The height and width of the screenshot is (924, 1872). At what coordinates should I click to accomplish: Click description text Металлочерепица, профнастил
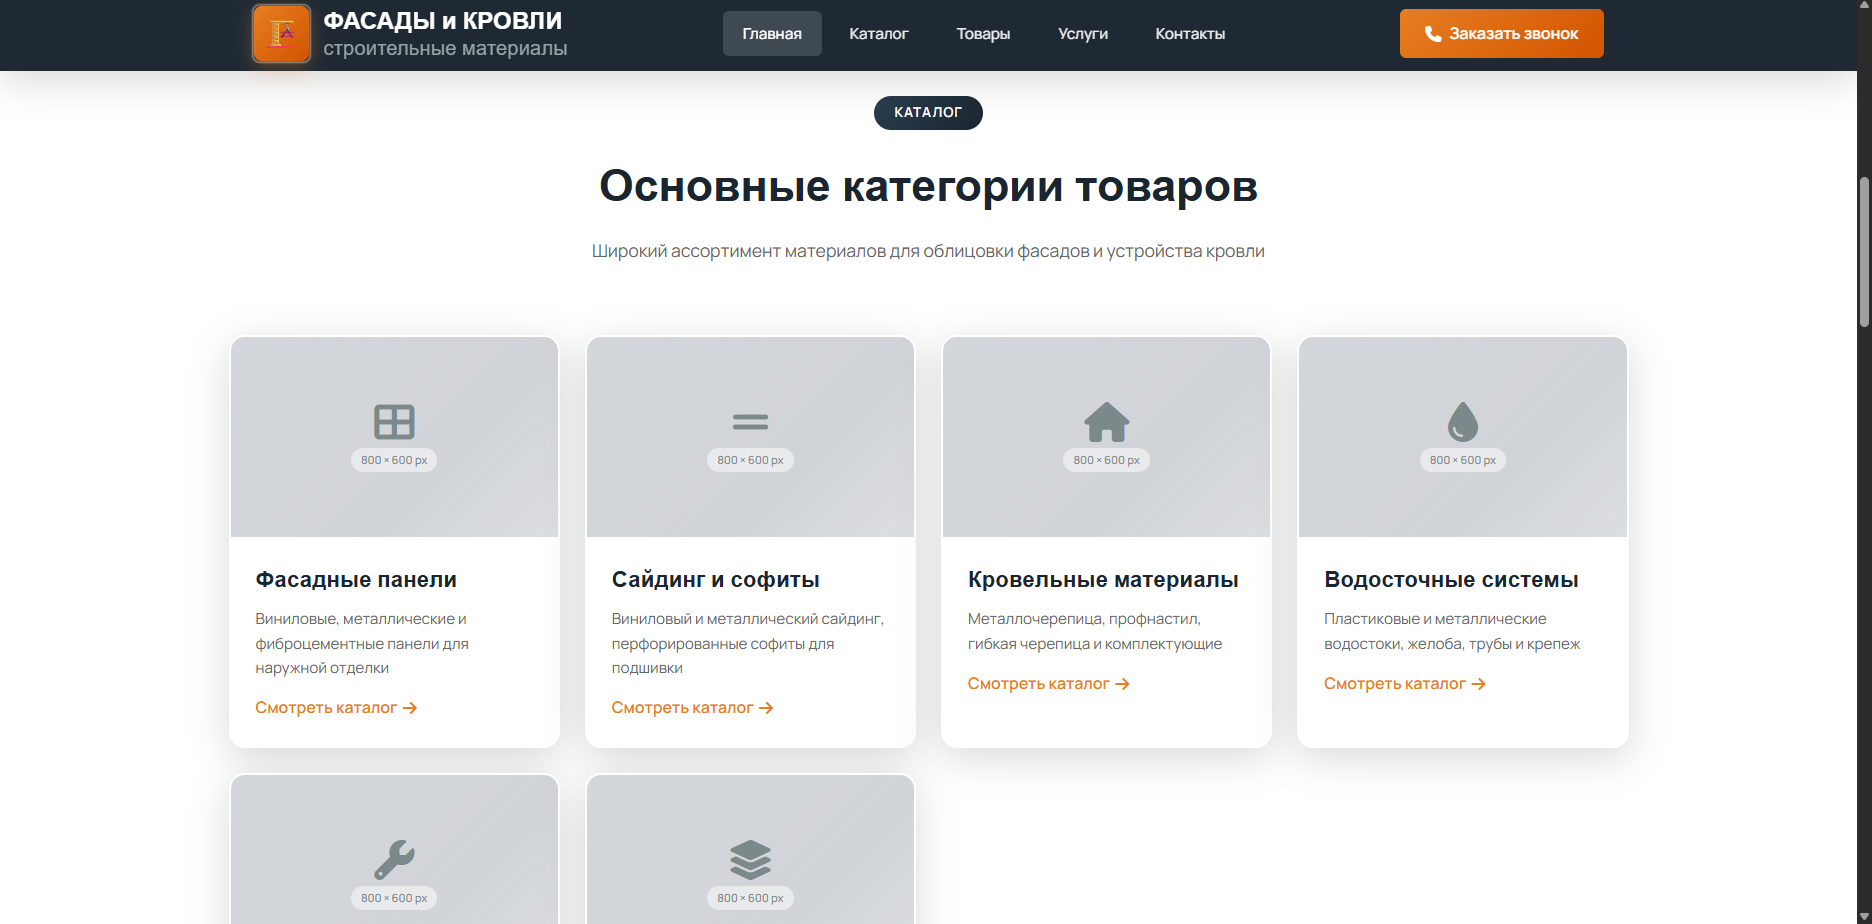click(1095, 631)
